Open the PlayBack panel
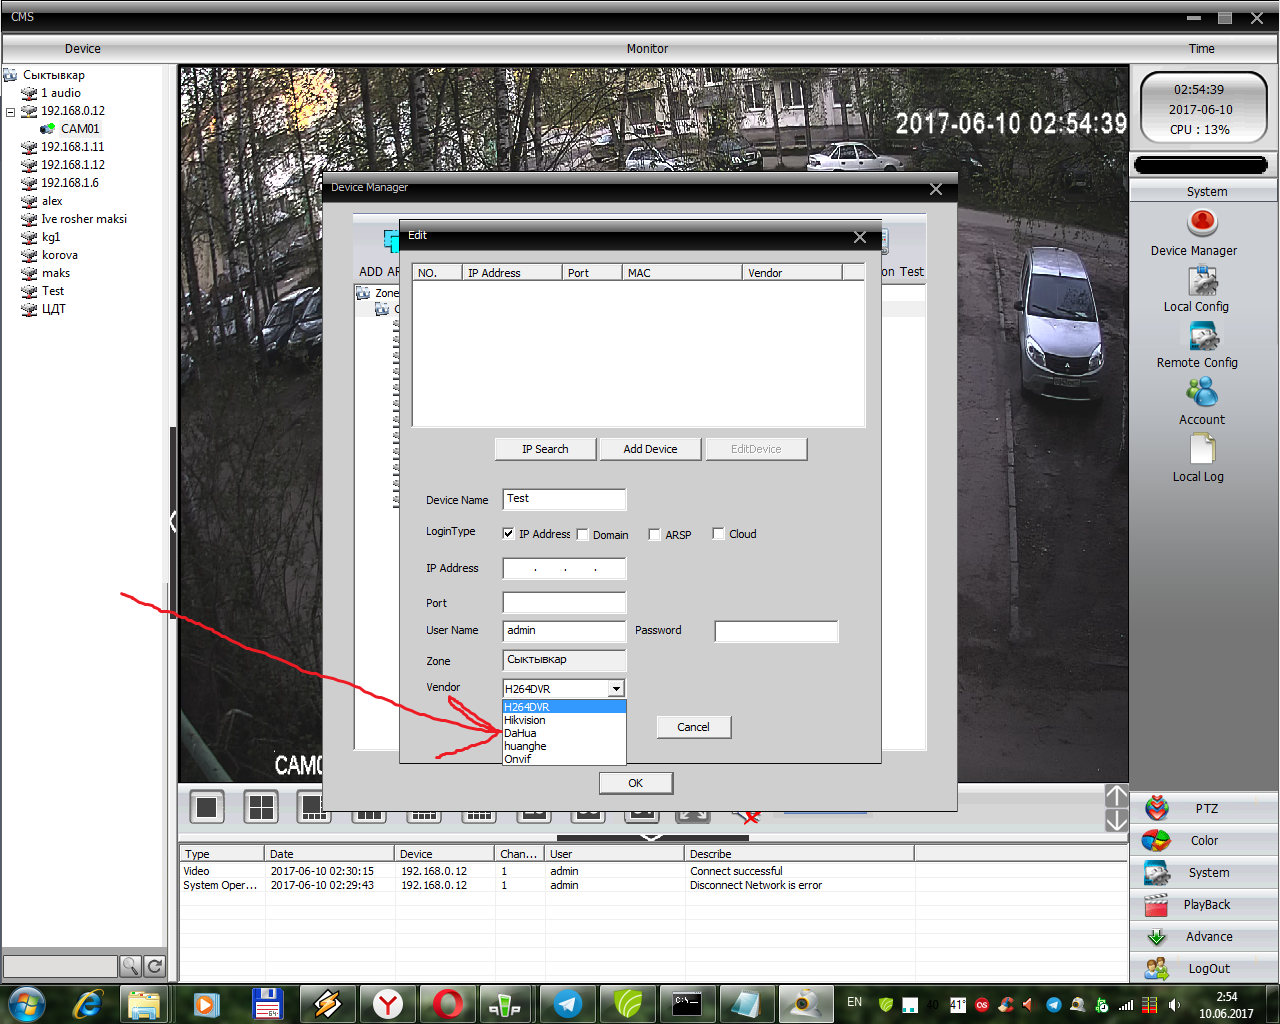 point(1205,904)
